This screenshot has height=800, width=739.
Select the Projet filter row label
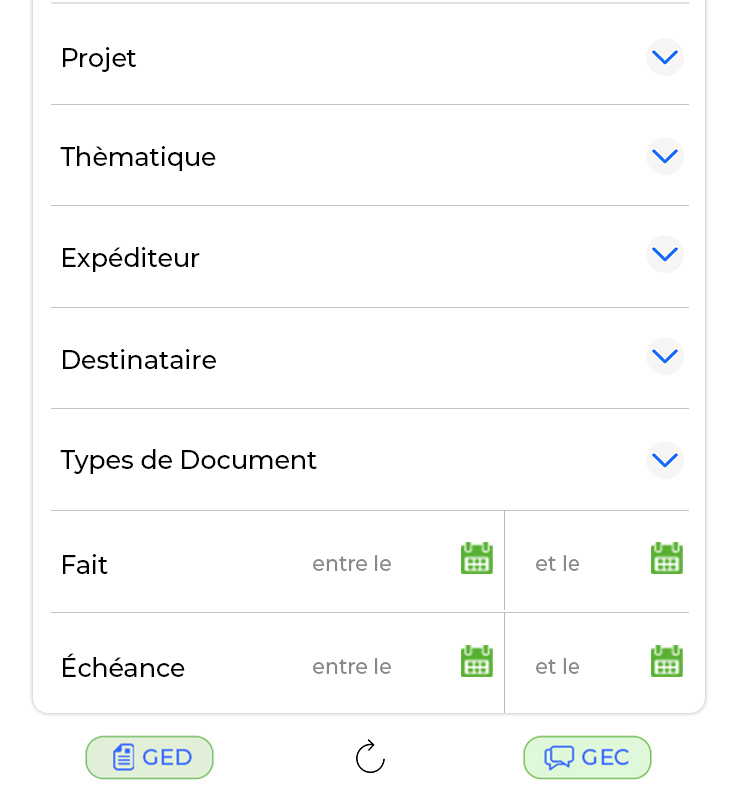click(98, 58)
